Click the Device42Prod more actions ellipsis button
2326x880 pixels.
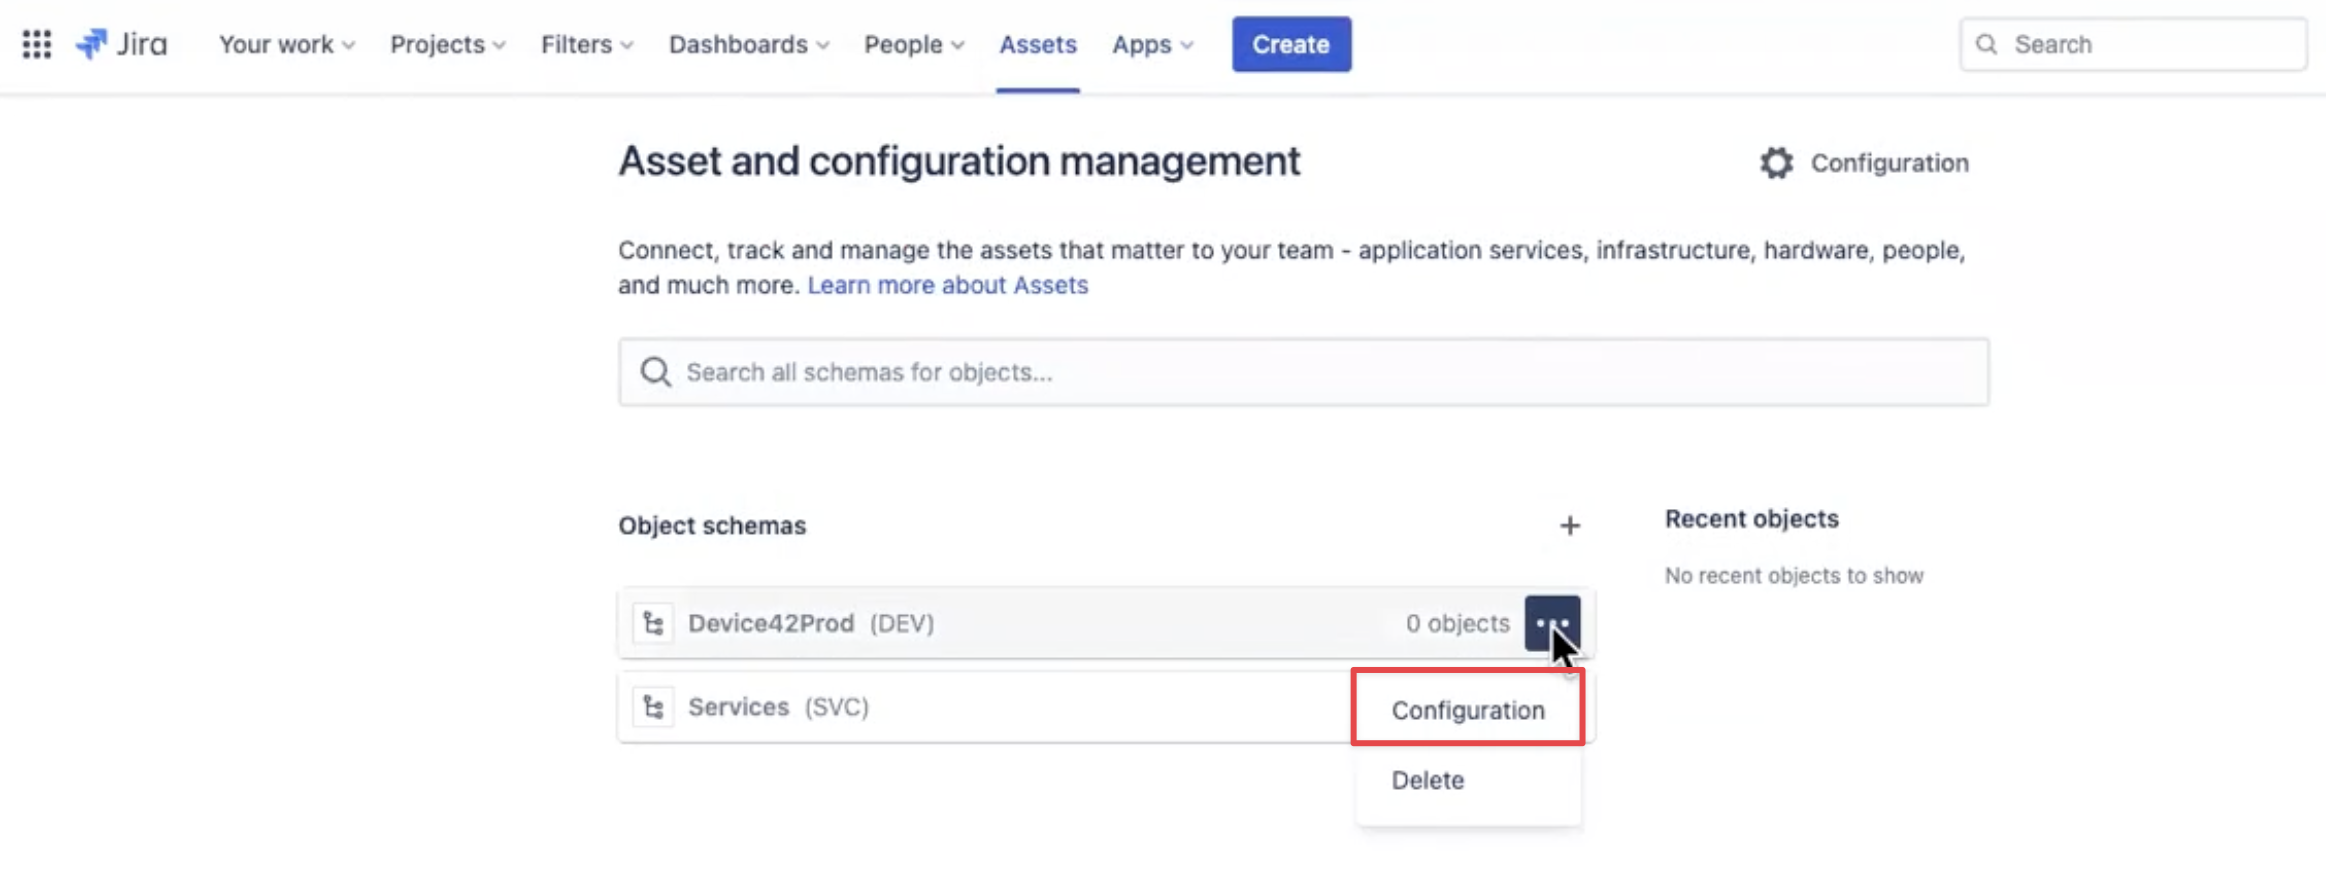click(1551, 623)
